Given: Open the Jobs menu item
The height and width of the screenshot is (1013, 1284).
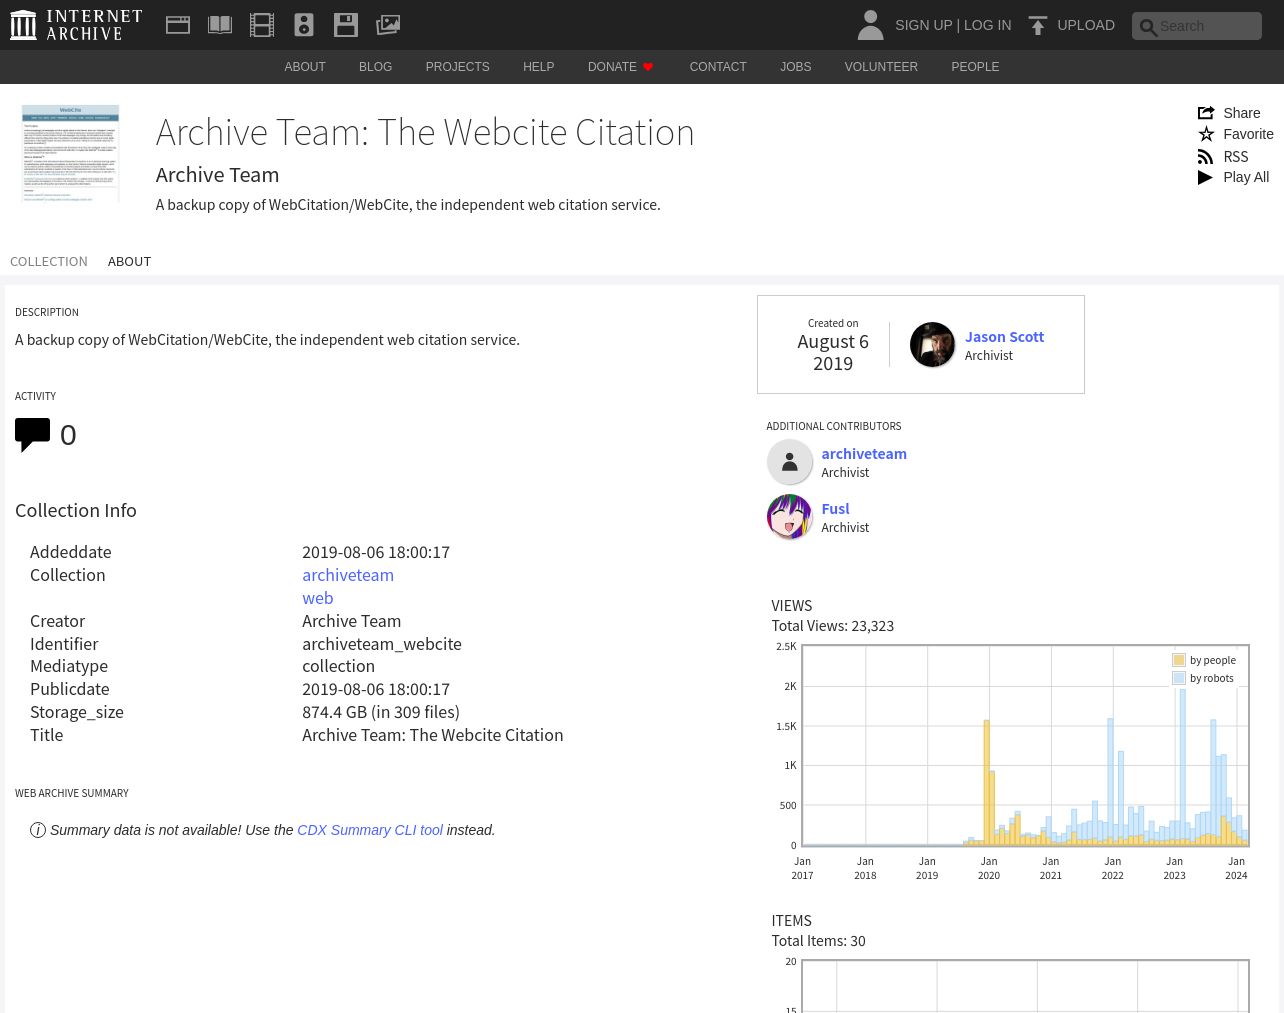Looking at the screenshot, I should 796,67.
